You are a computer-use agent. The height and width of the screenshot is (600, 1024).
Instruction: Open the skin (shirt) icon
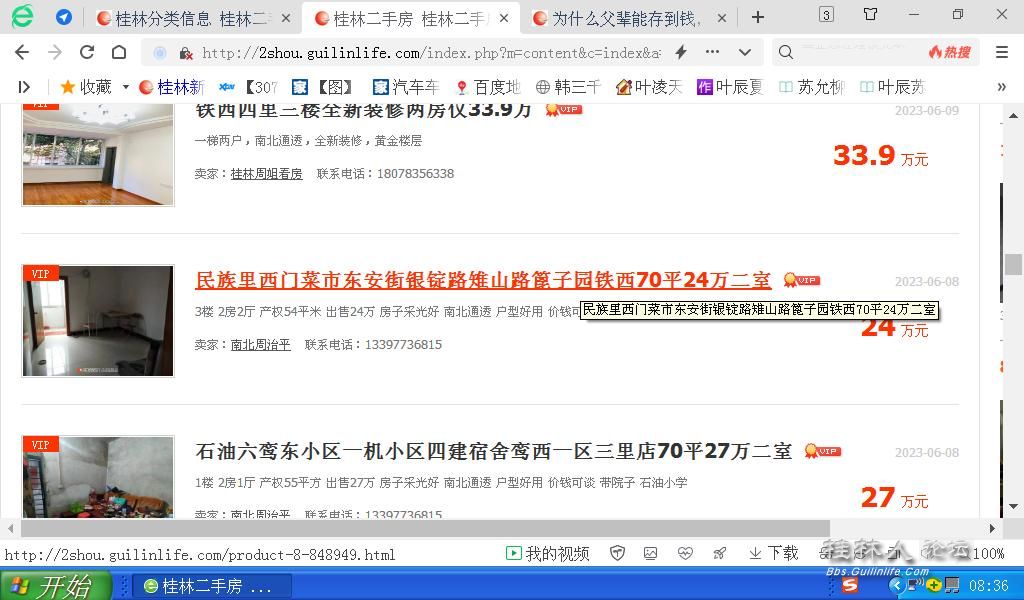(x=870, y=14)
